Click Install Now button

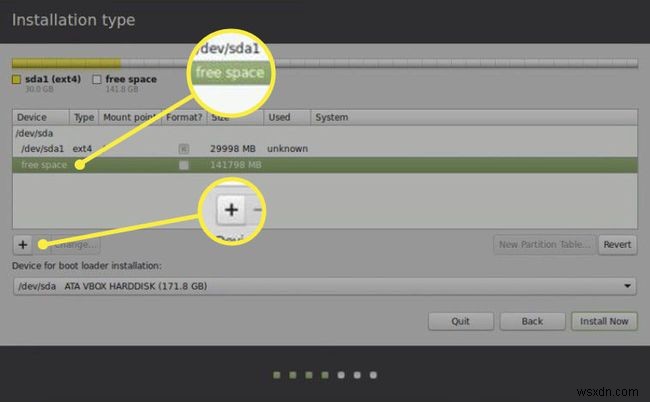(x=604, y=321)
